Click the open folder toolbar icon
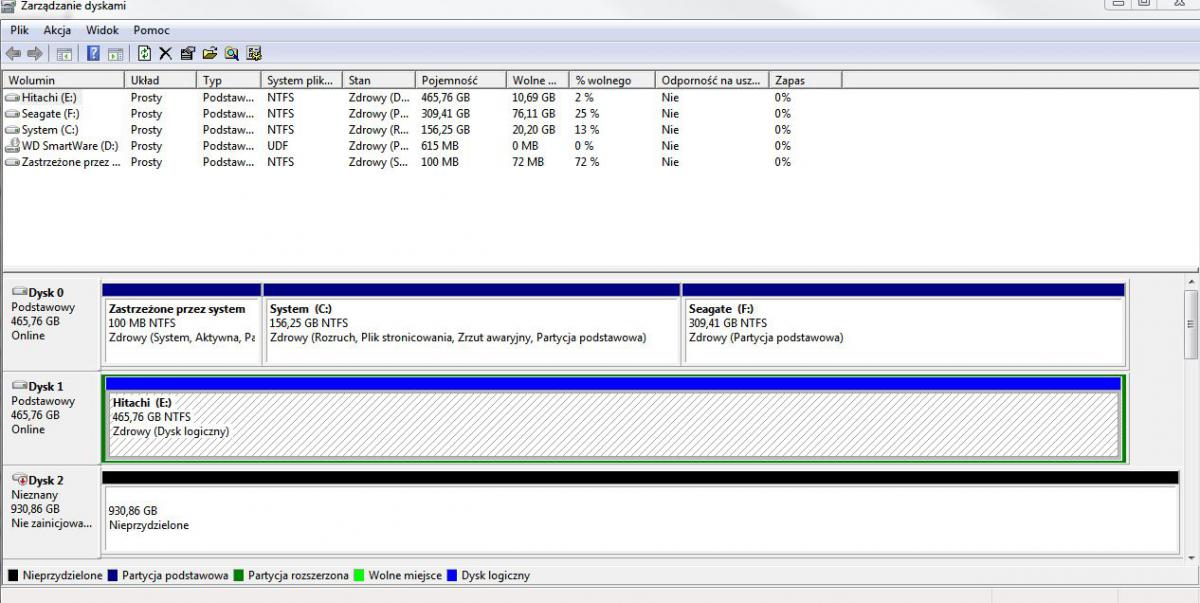 click(x=210, y=53)
